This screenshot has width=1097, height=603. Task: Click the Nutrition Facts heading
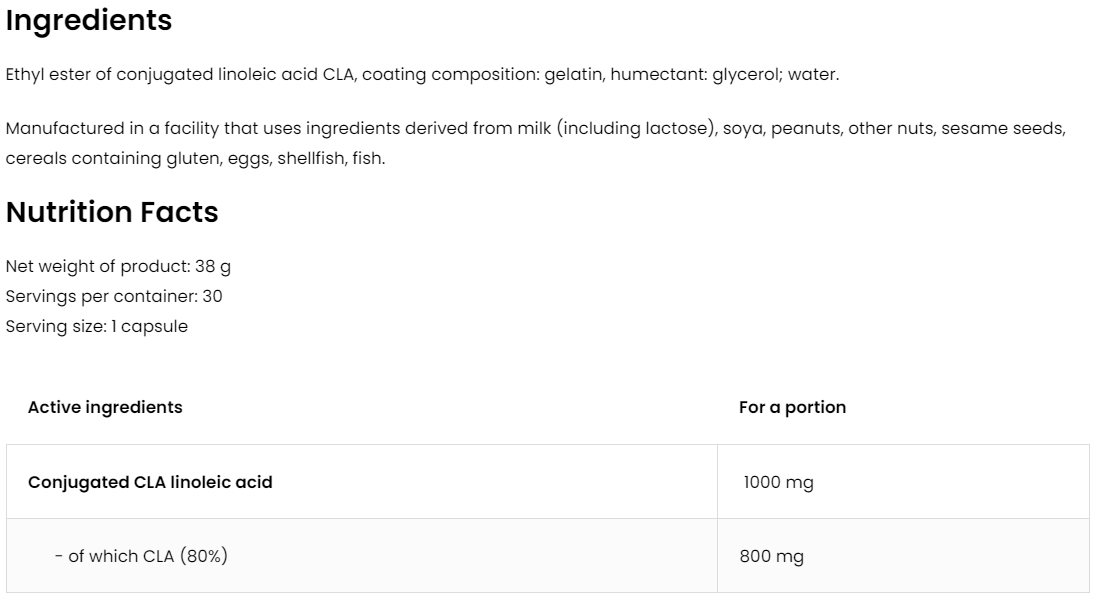(112, 212)
